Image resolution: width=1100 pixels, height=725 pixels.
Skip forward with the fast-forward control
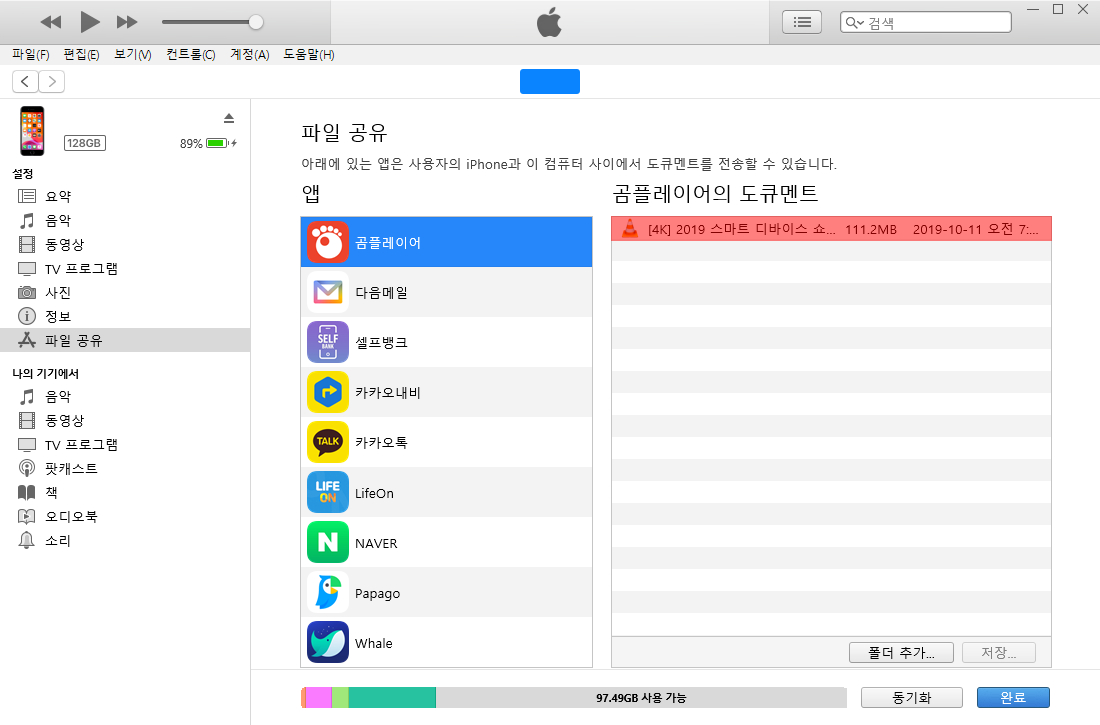click(126, 21)
